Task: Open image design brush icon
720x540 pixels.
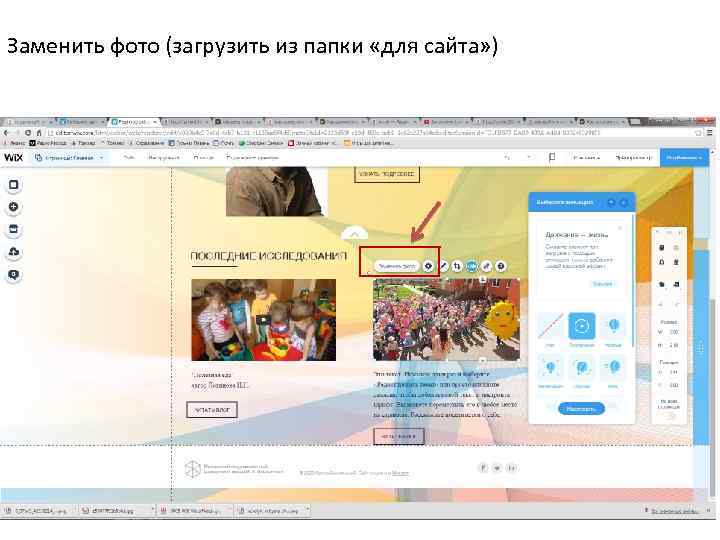Action: 443,266
